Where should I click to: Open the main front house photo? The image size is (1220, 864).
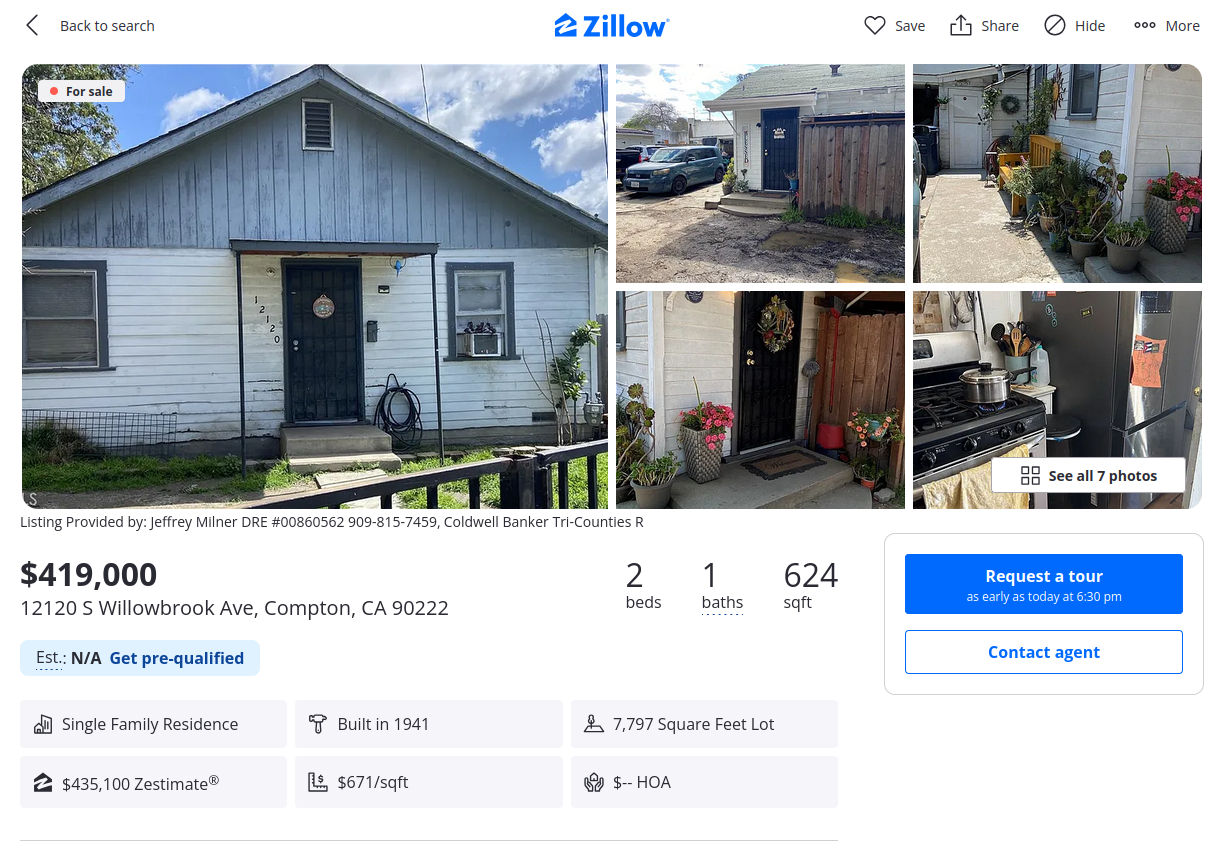click(x=314, y=286)
